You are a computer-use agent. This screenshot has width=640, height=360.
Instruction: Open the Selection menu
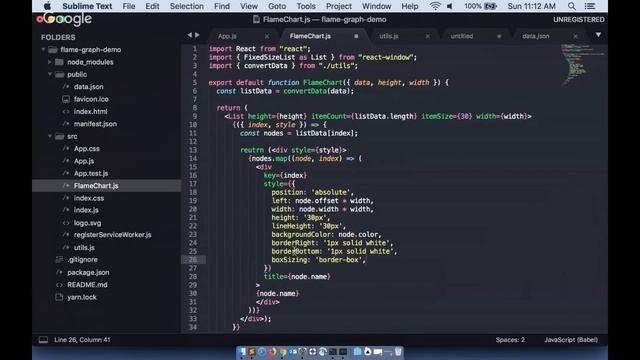187,6
